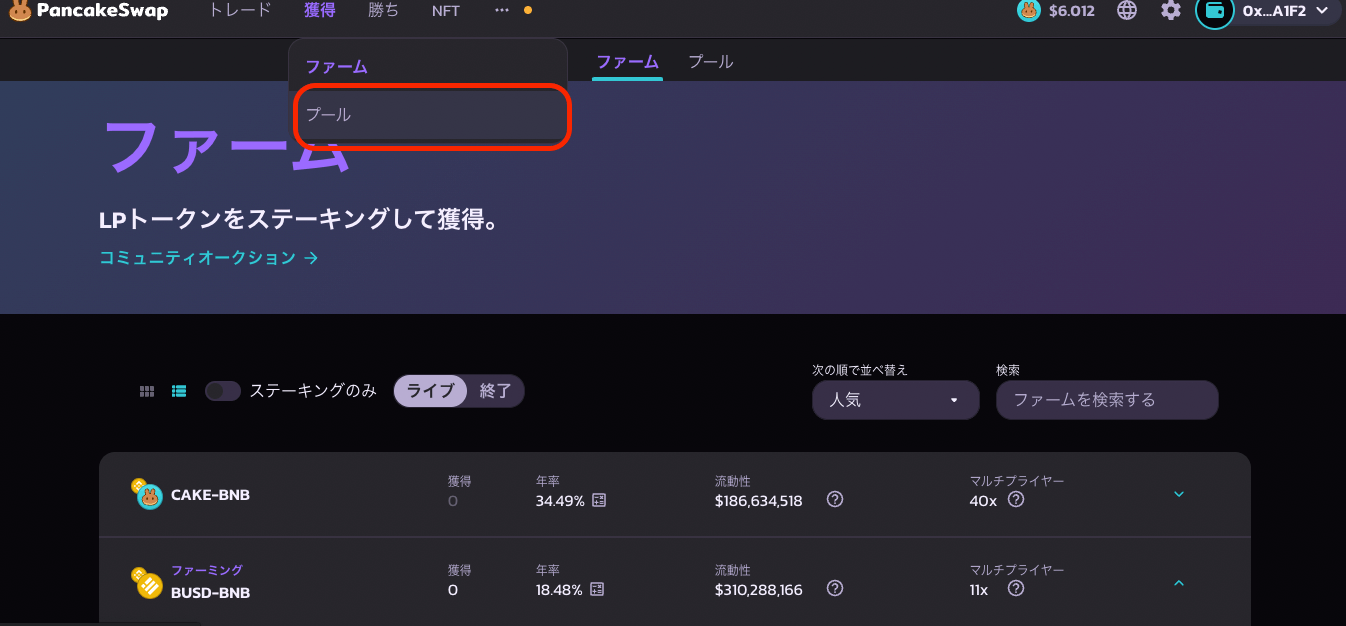1346x626 pixels.
Task: Select the ライブ filter option
Action: pos(430,391)
